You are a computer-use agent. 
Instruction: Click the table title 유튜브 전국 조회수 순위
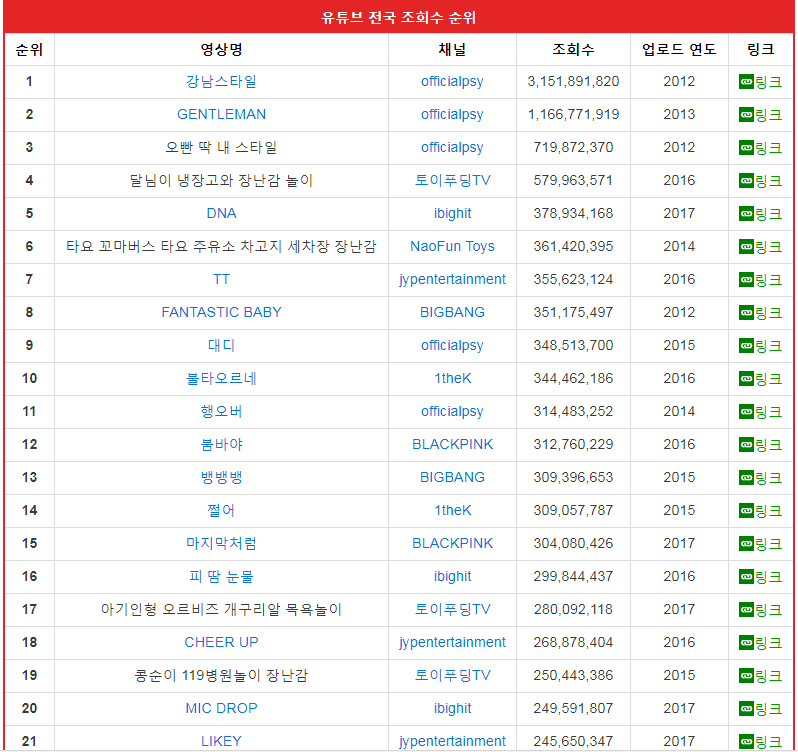[398, 18]
